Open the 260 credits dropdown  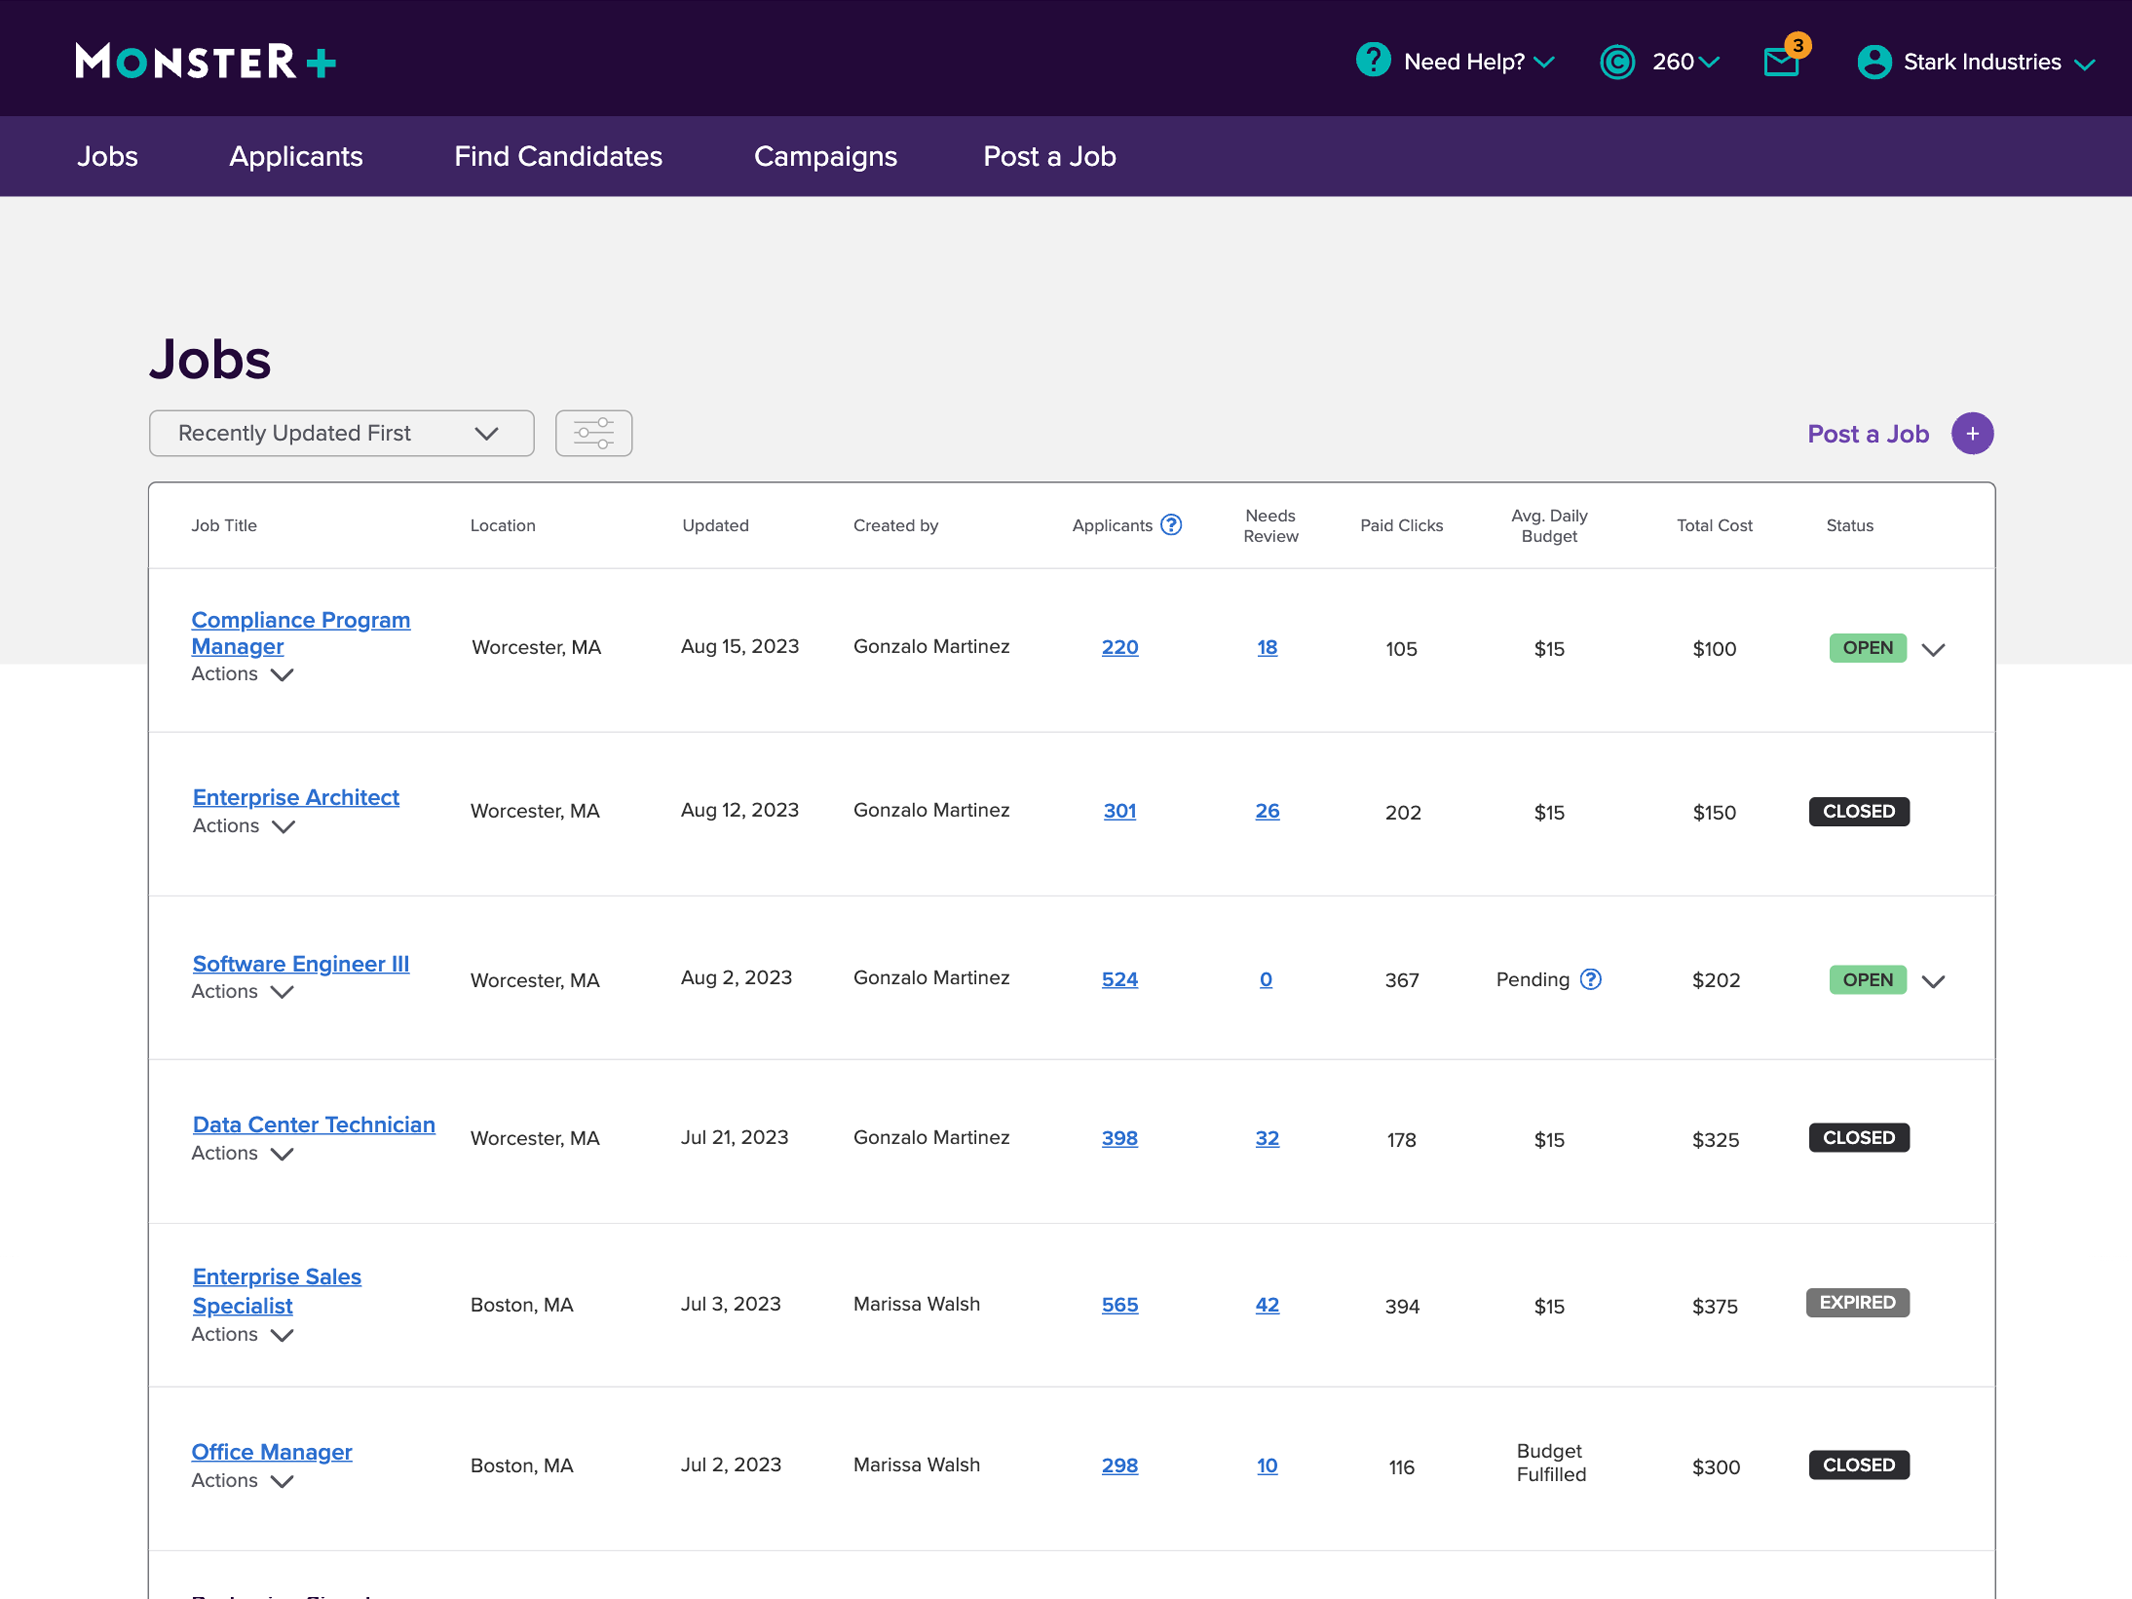tap(1686, 62)
